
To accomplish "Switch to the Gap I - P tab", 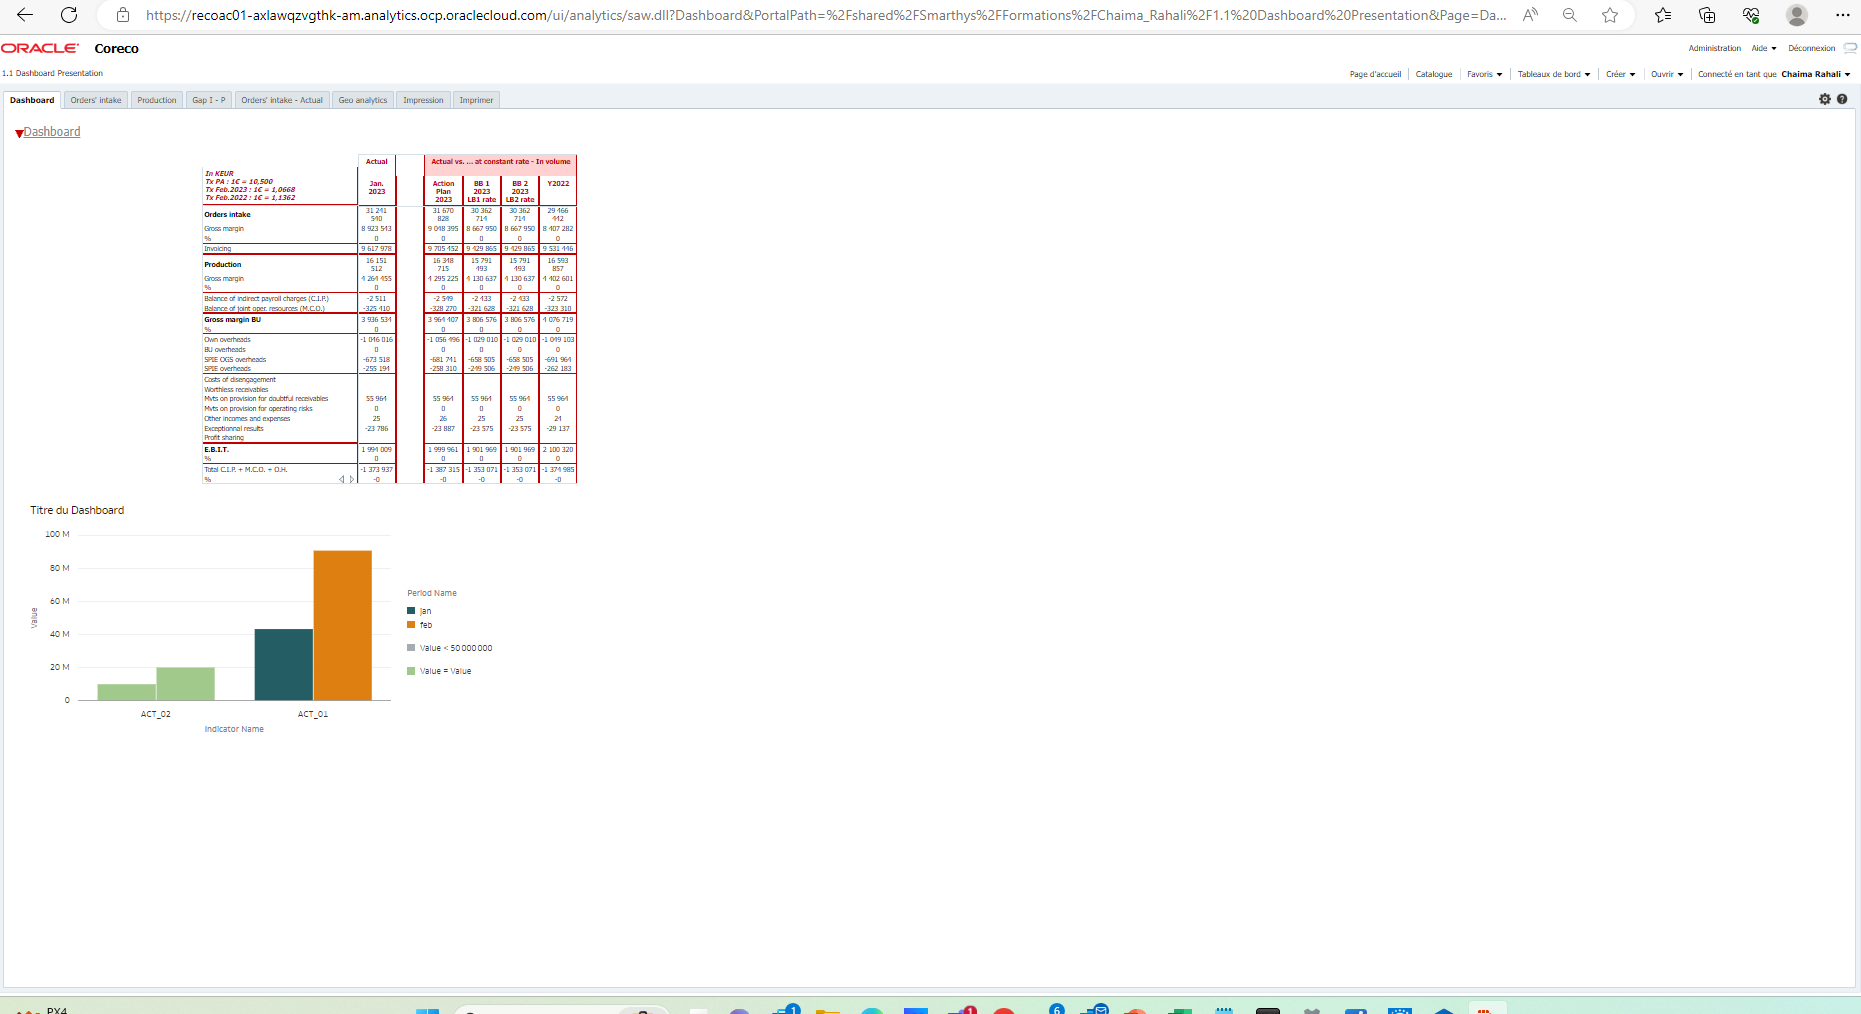I will click(x=209, y=100).
